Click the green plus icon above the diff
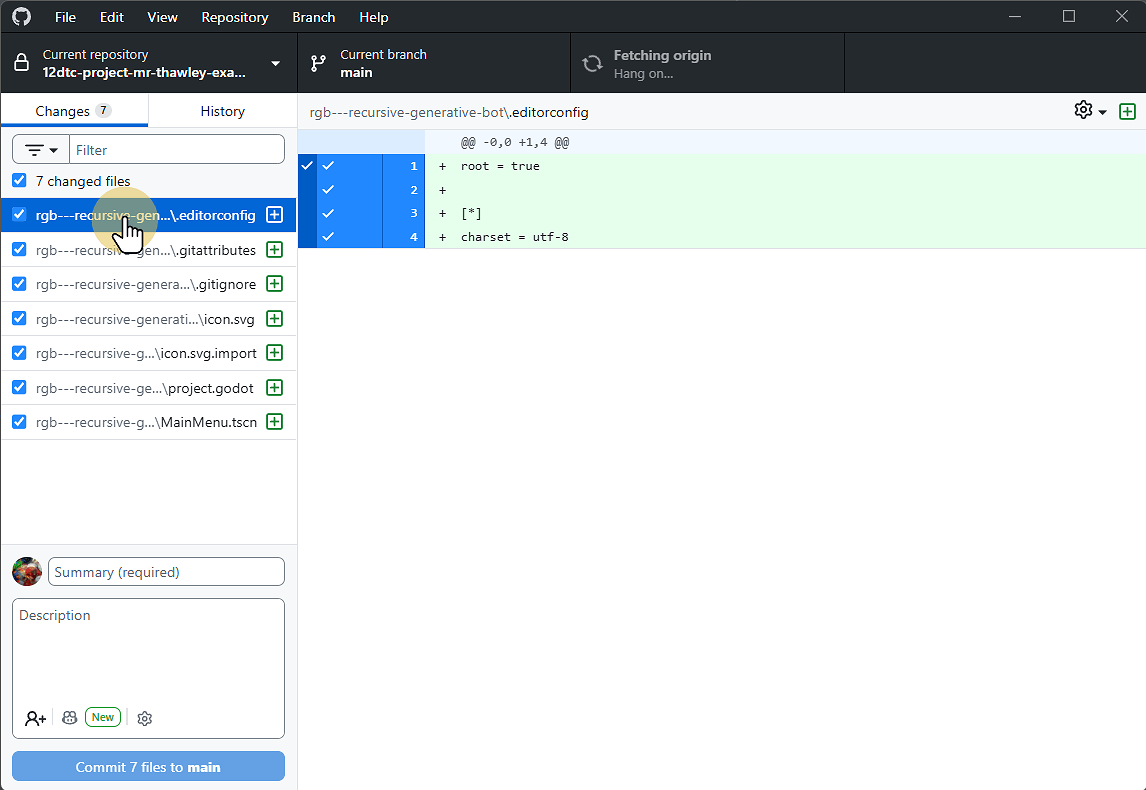The image size is (1146, 790). click(1128, 111)
